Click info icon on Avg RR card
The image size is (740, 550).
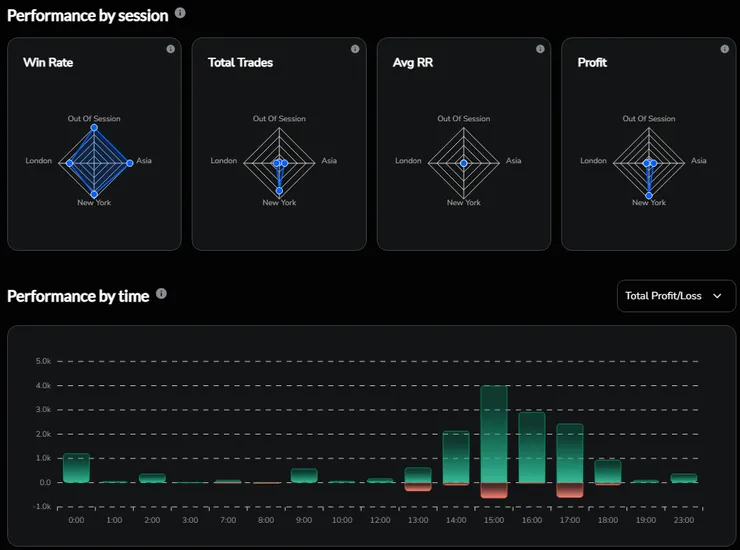coord(540,49)
